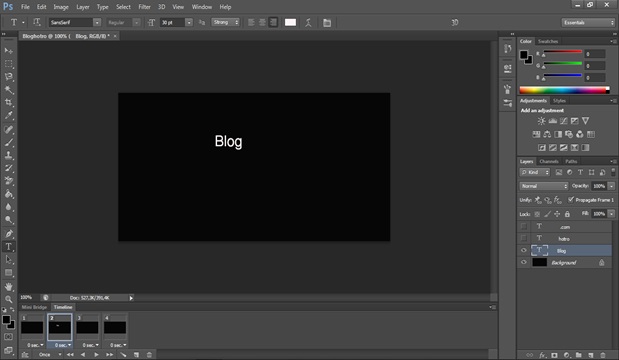Open the Filter menu
619x360 pixels.
tap(144, 7)
